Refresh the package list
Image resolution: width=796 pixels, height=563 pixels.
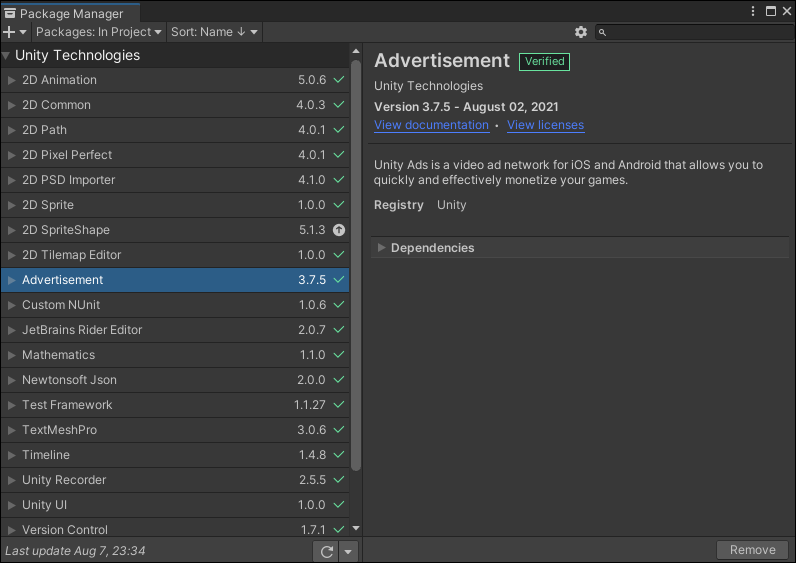(x=326, y=551)
